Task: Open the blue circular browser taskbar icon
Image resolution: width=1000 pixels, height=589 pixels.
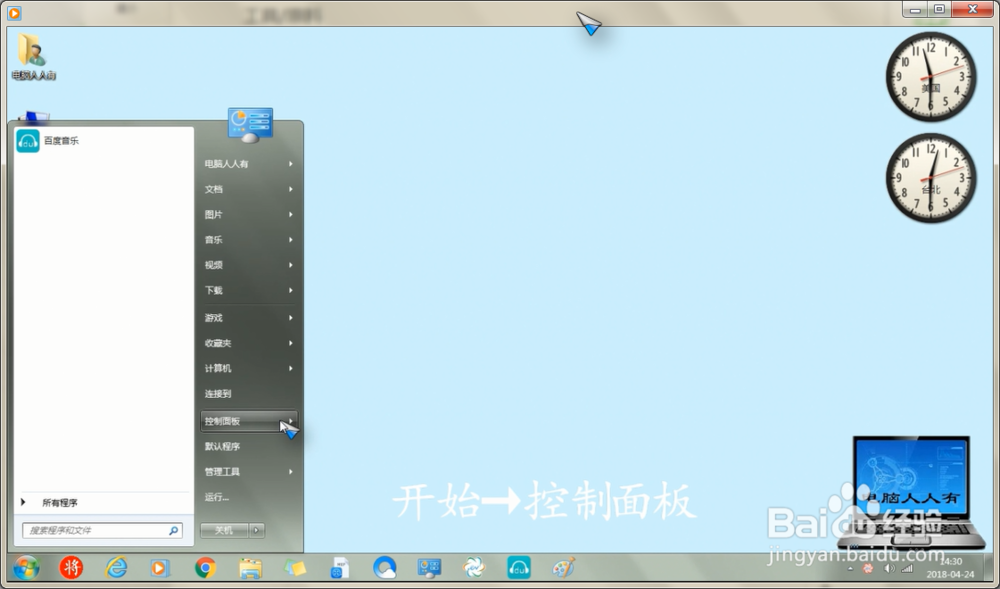Action: pyautogui.click(x=385, y=567)
